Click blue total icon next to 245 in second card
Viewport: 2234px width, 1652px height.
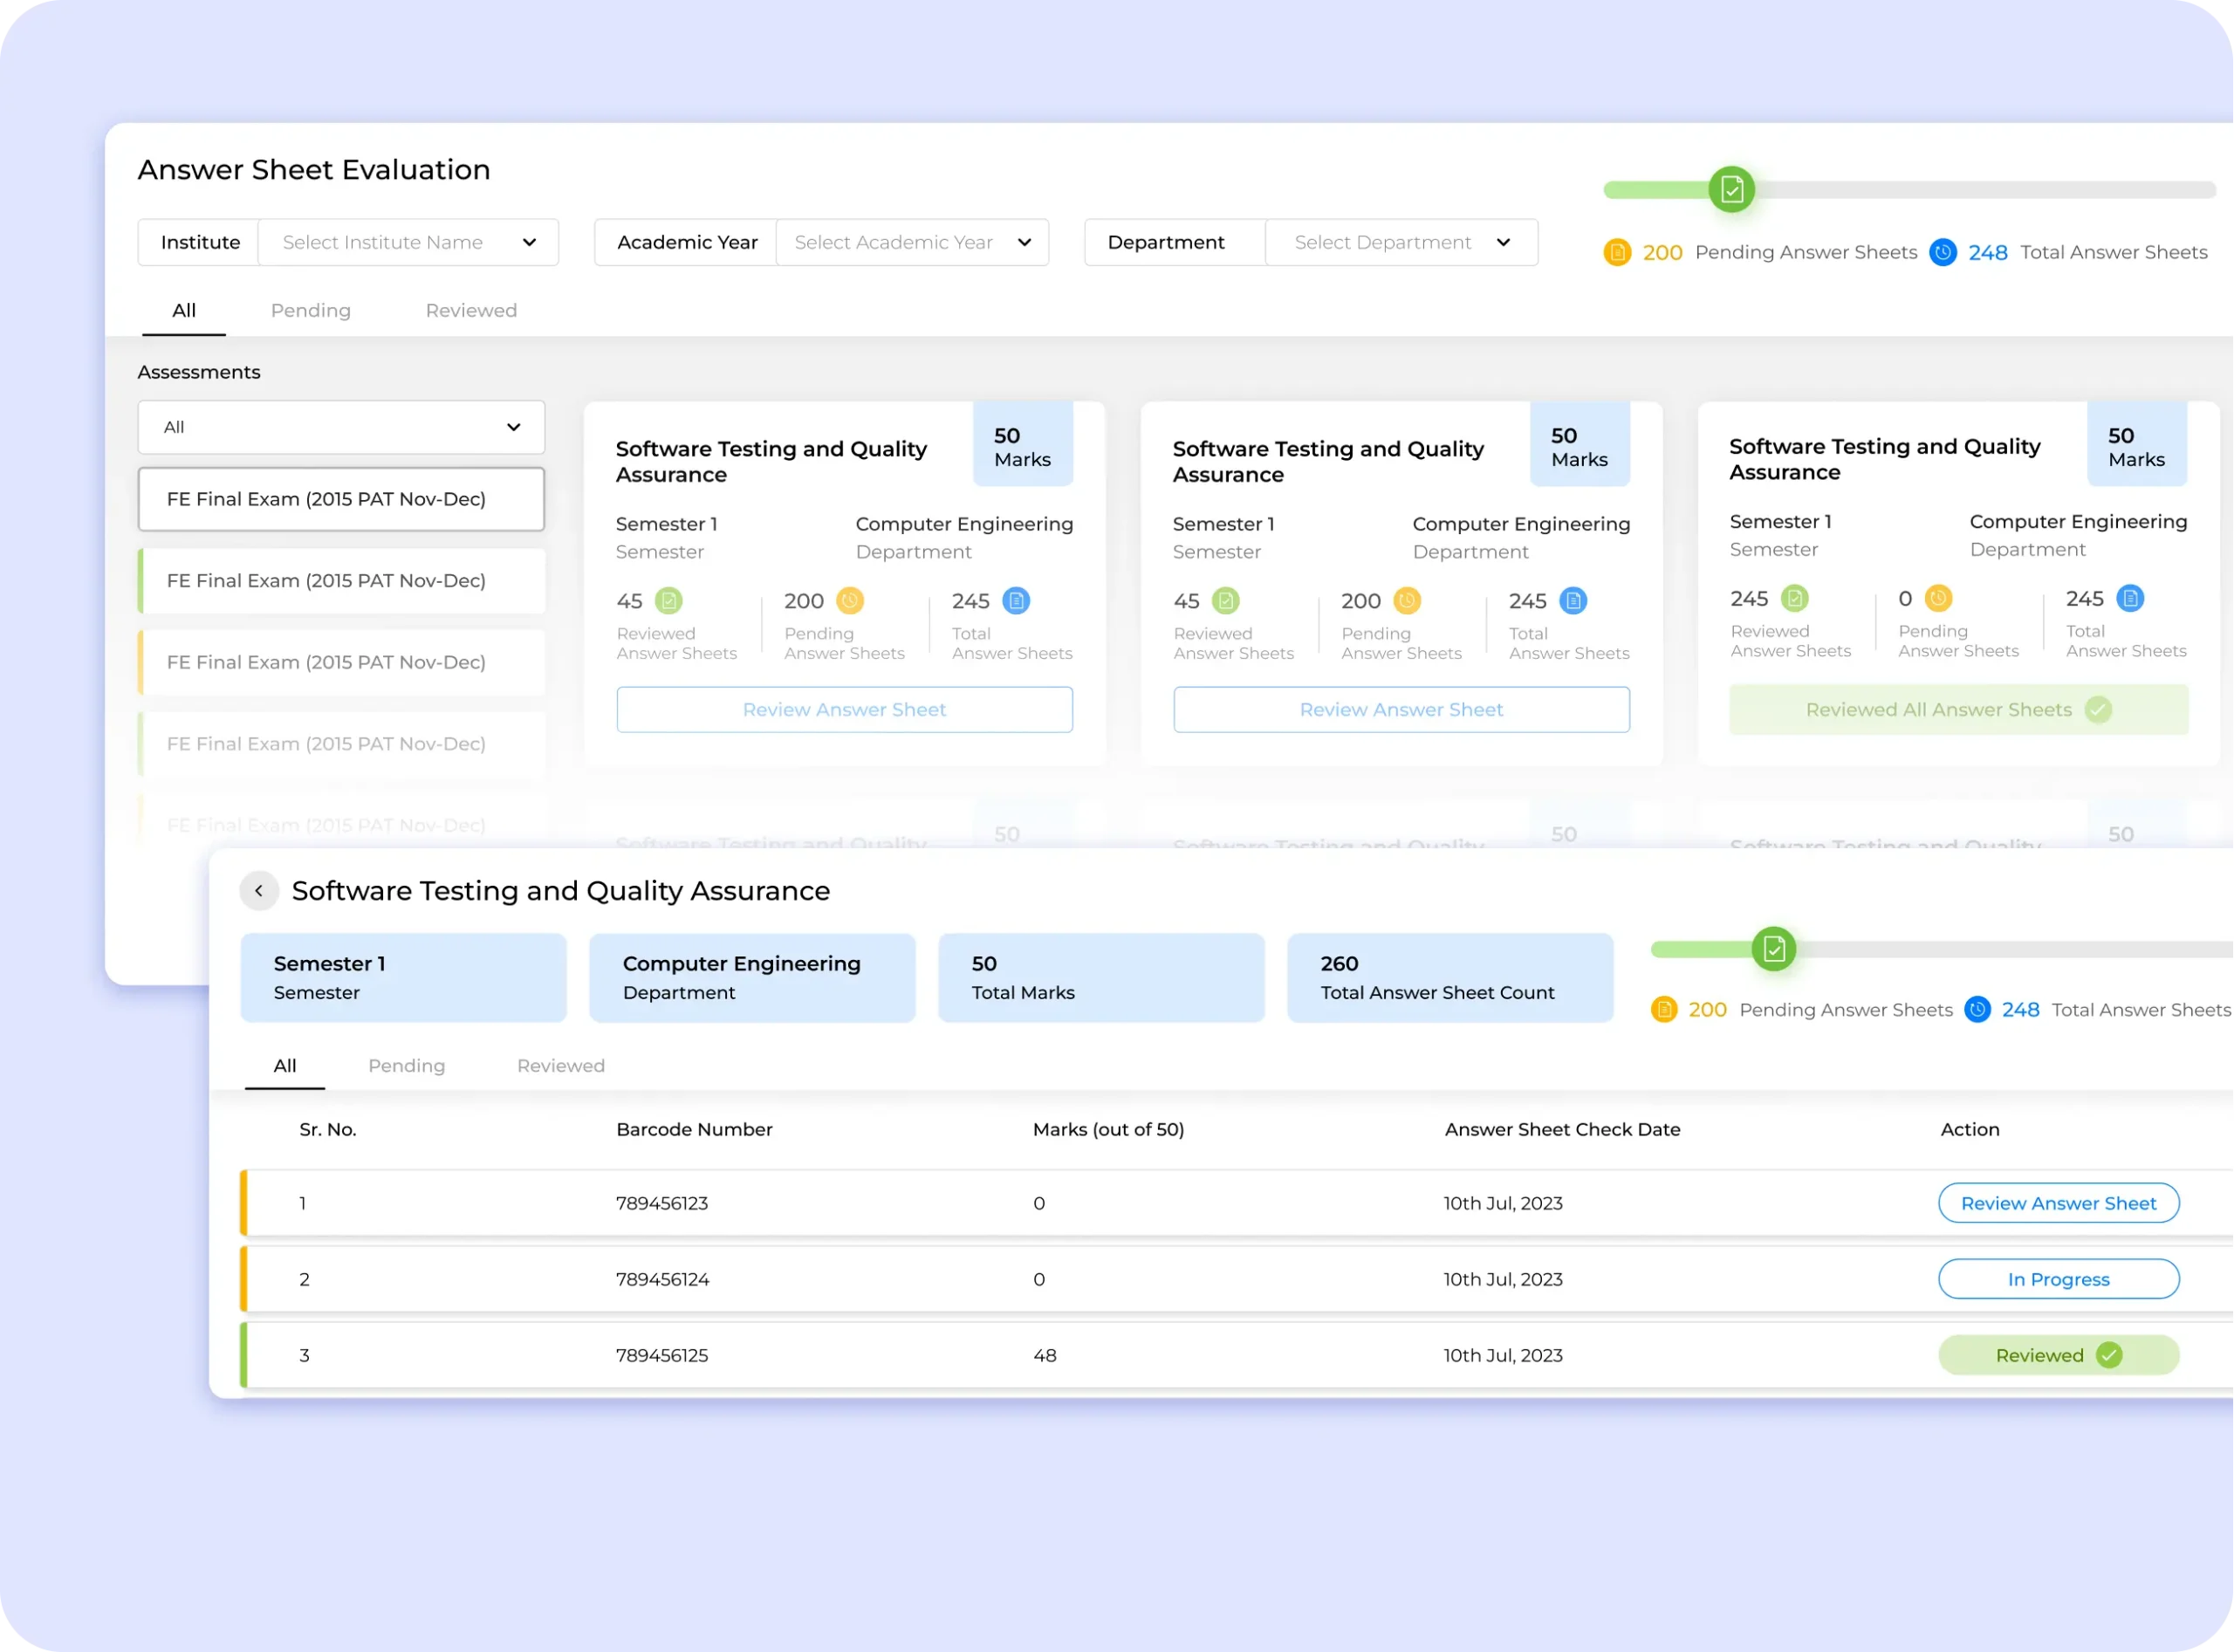point(1573,601)
